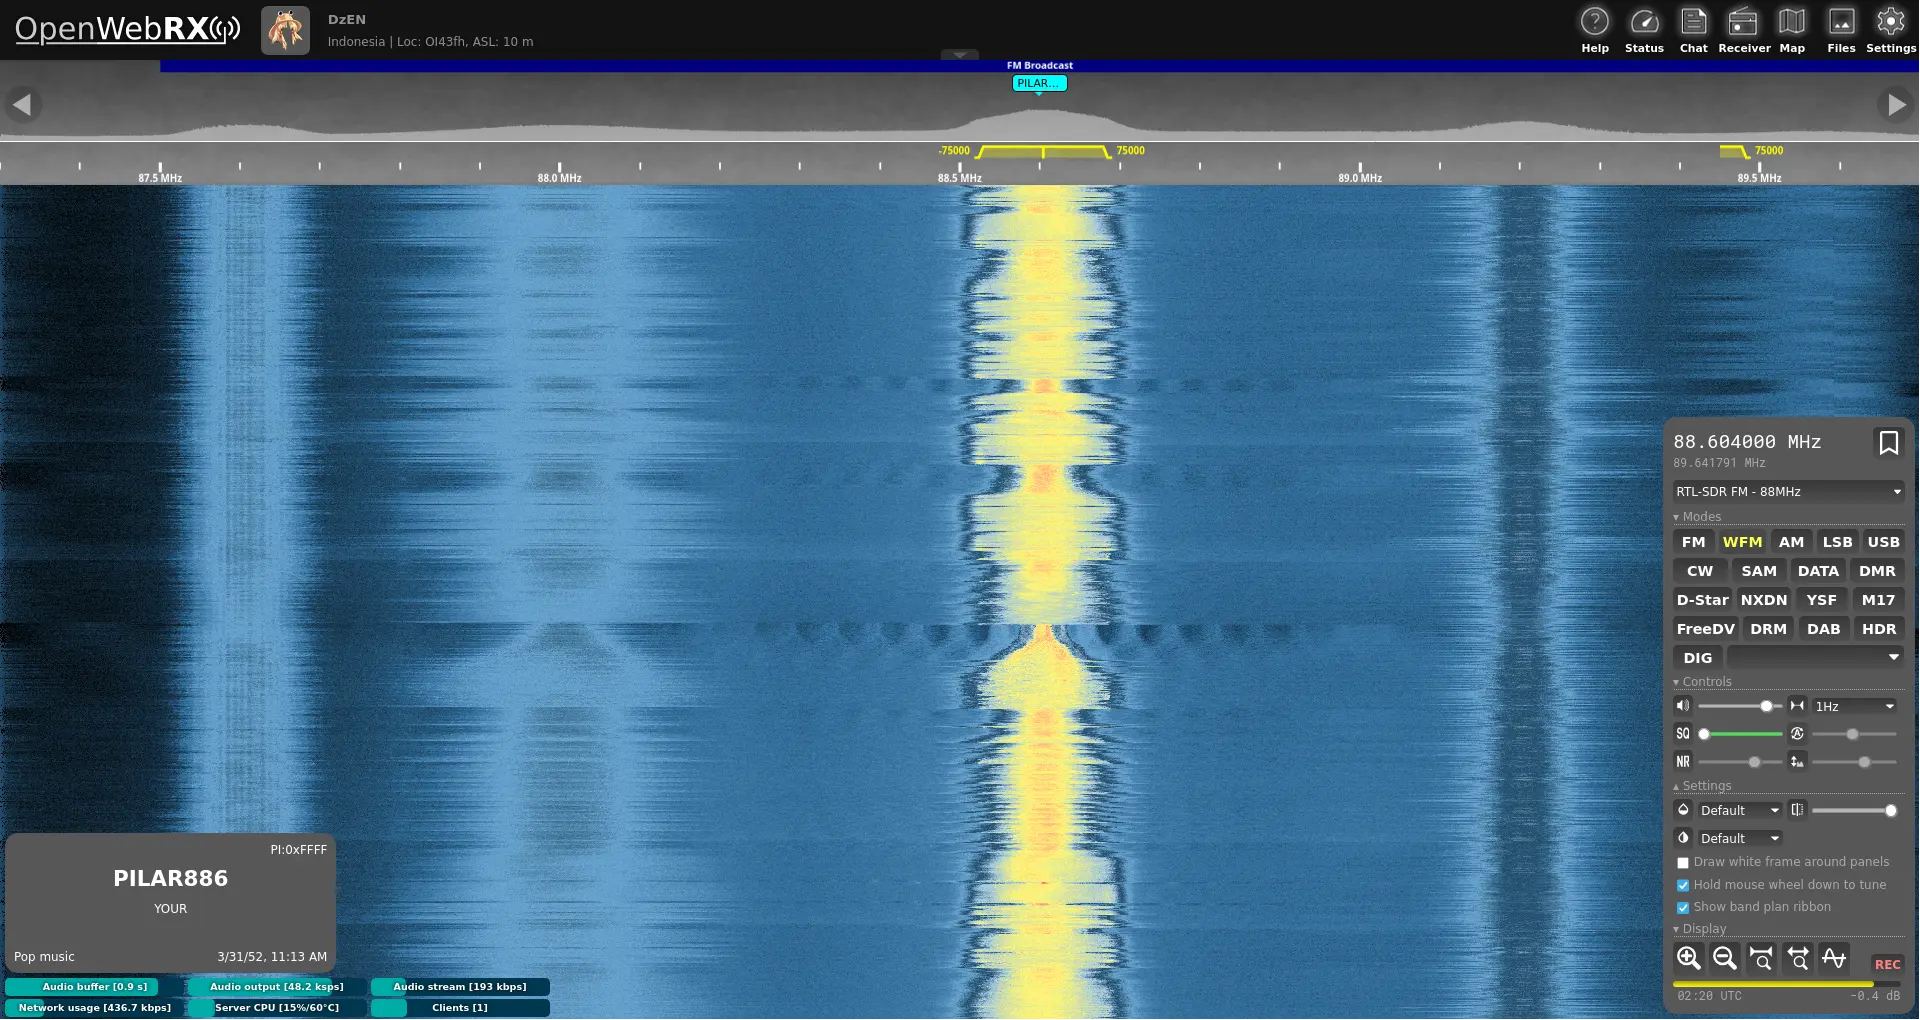Zoom in totally
1920x1020 pixels.
(x=1761, y=958)
